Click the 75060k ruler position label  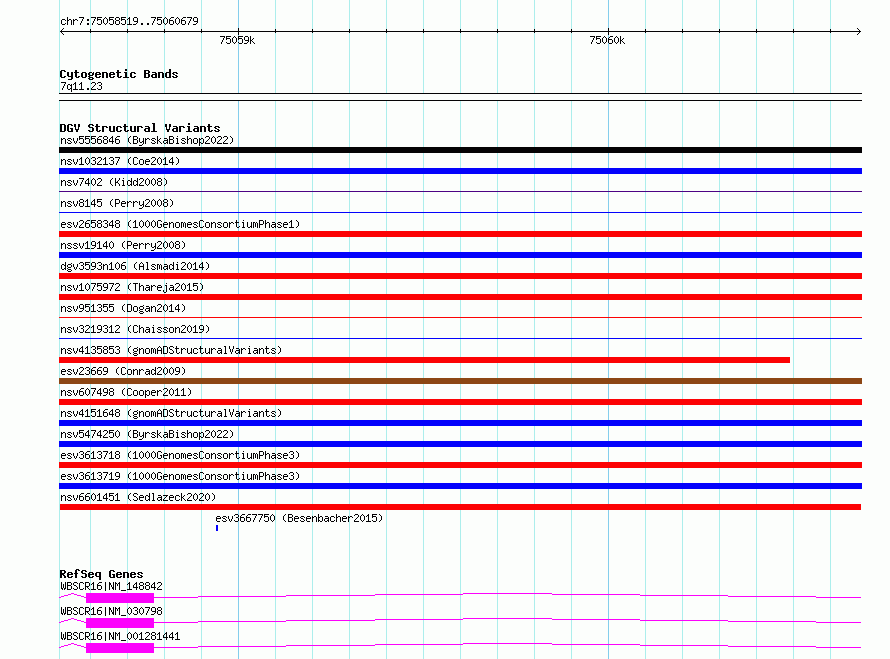pyautogui.click(x=607, y=40)
